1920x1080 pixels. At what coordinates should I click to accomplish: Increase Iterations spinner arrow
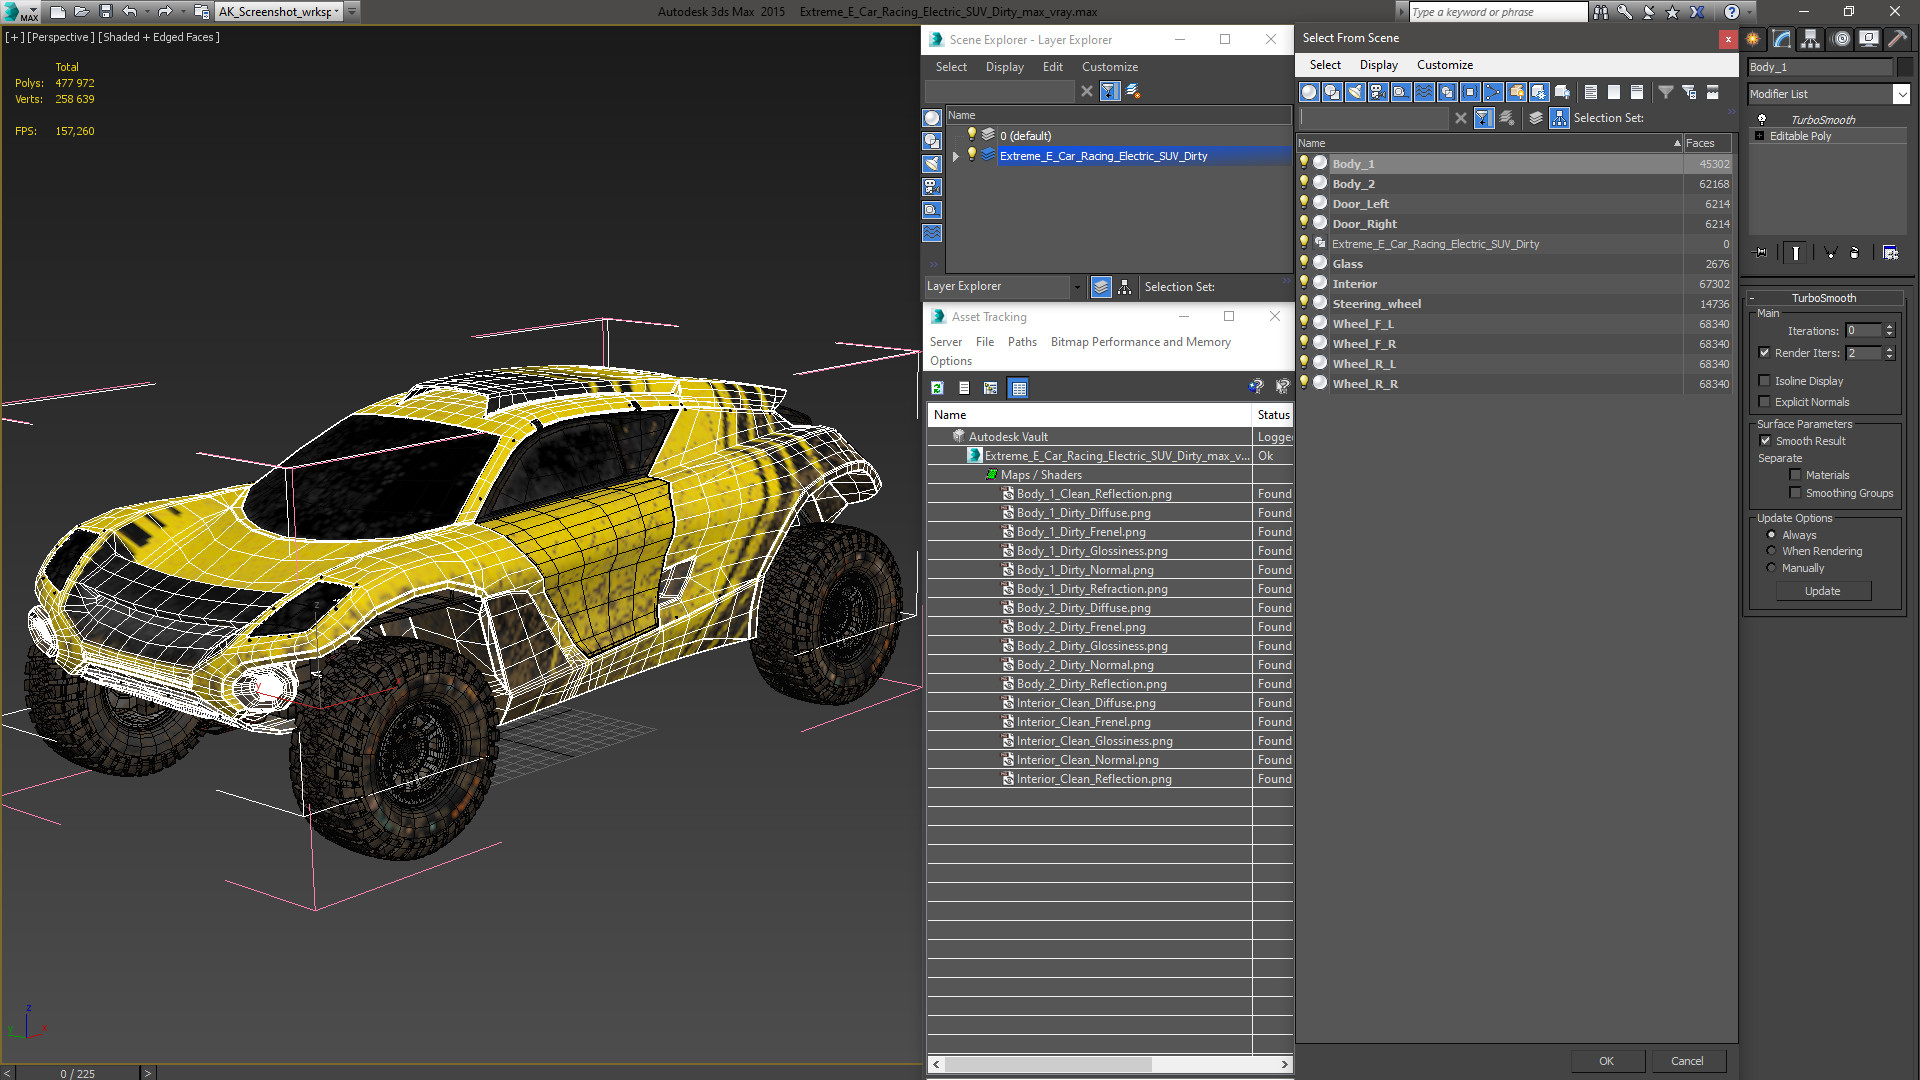pyautogui.click(x=1889, y=327)
